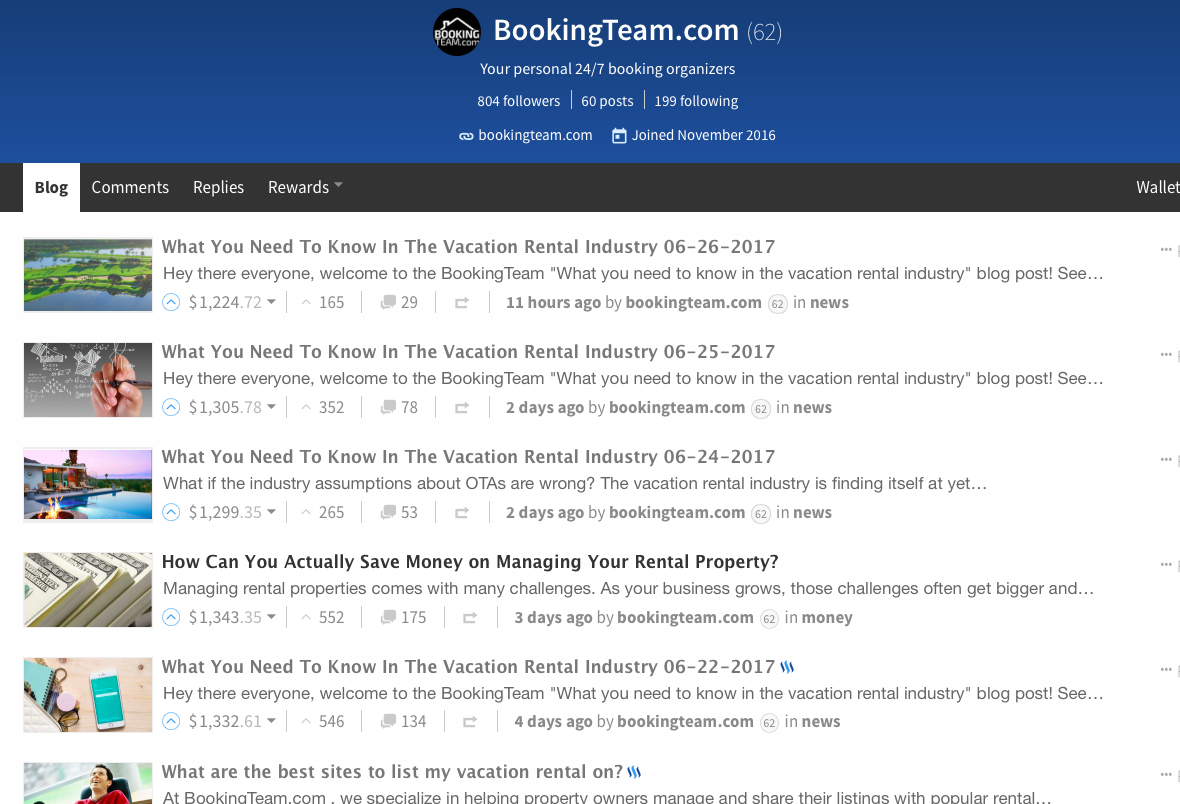Open the dollar bills stack thumbnail

click(x=88, y=590)
